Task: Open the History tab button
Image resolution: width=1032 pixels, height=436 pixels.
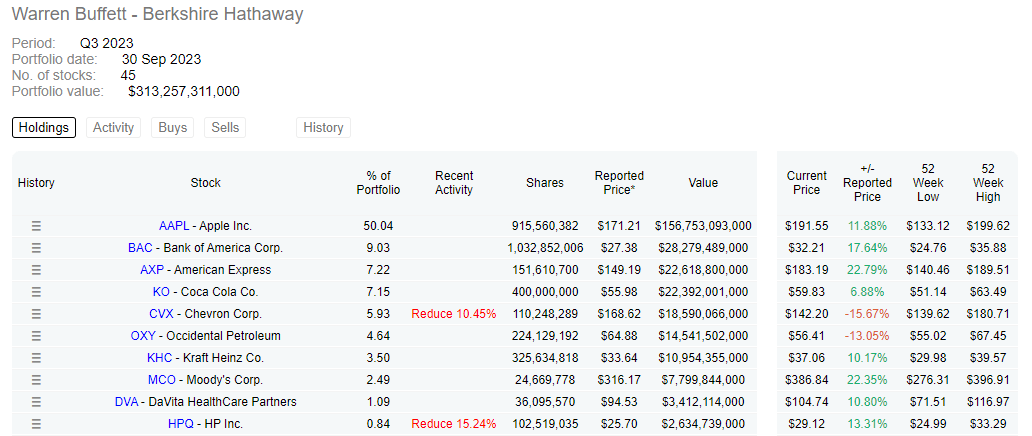Action: pos(323,128)
